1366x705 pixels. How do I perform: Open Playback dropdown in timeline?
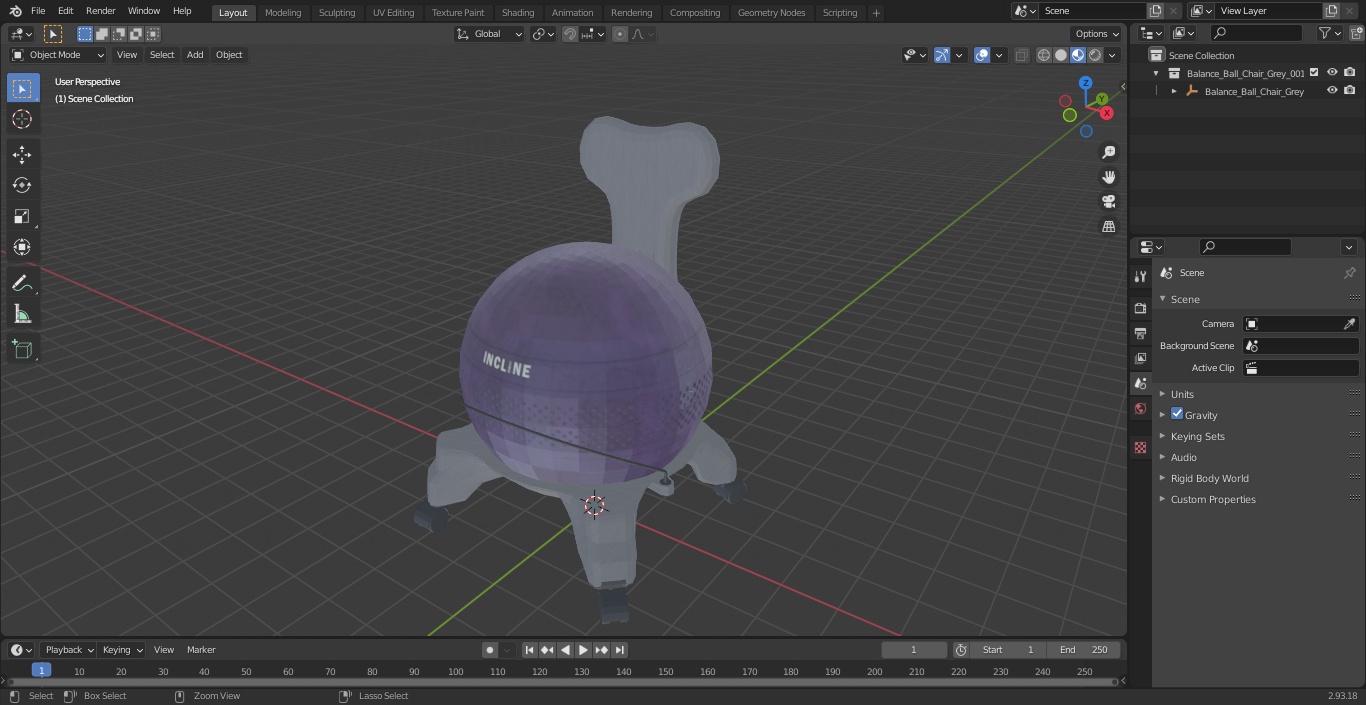(x=69, y=650)
